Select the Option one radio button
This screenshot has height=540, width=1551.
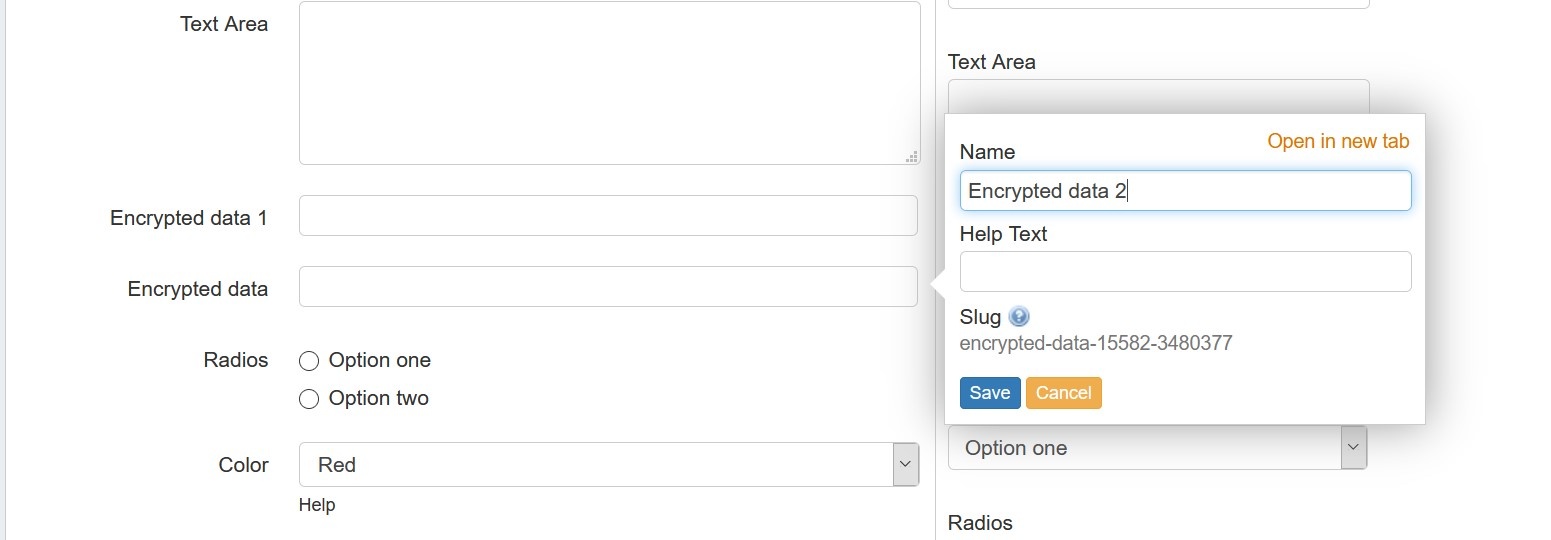coord(309,361)
